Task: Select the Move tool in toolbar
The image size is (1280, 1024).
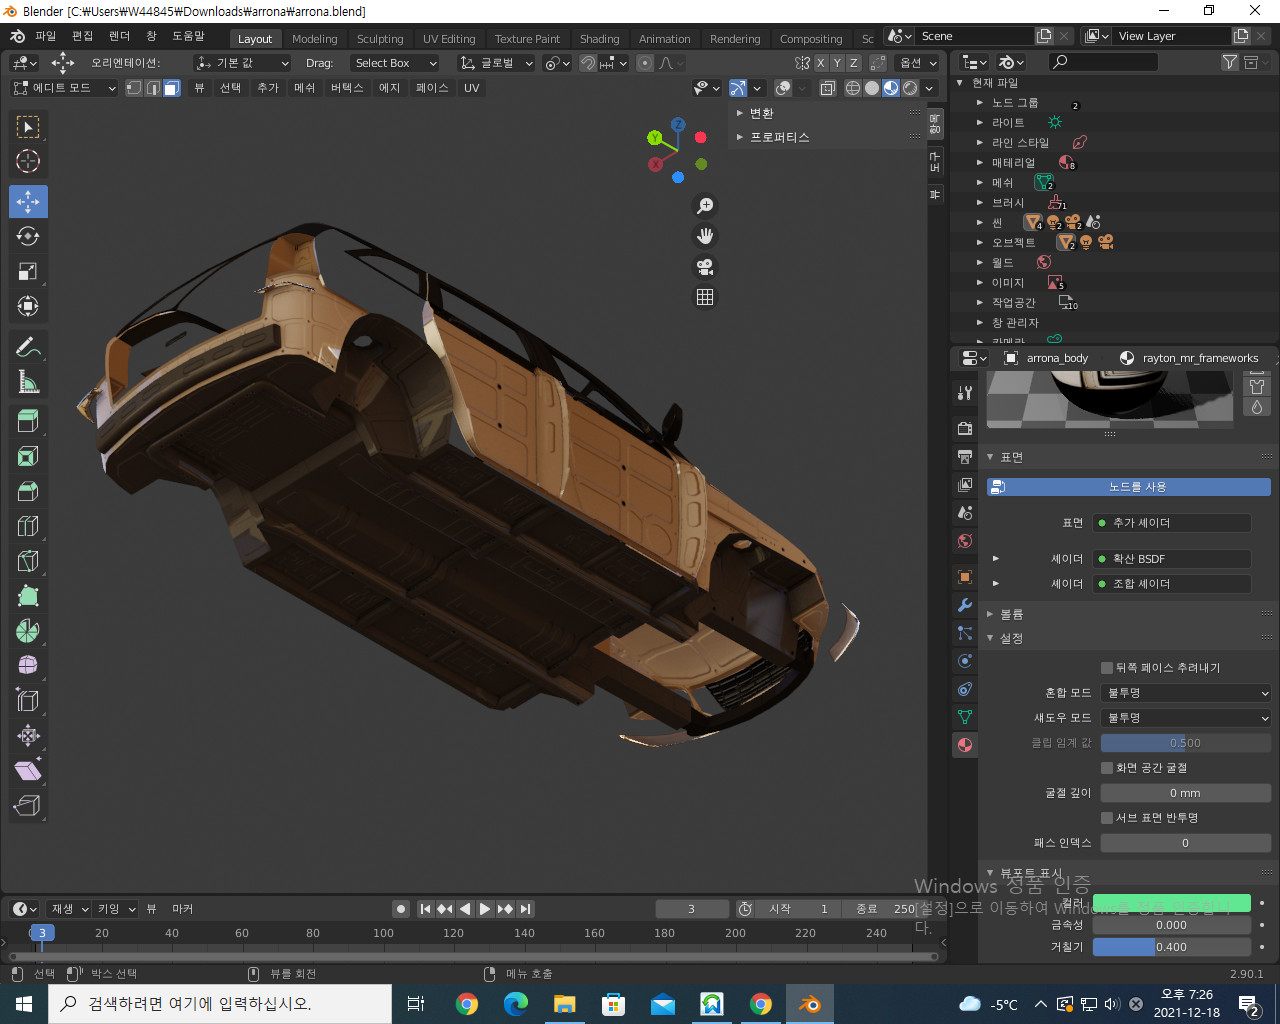Action: [x=28, y=202]
